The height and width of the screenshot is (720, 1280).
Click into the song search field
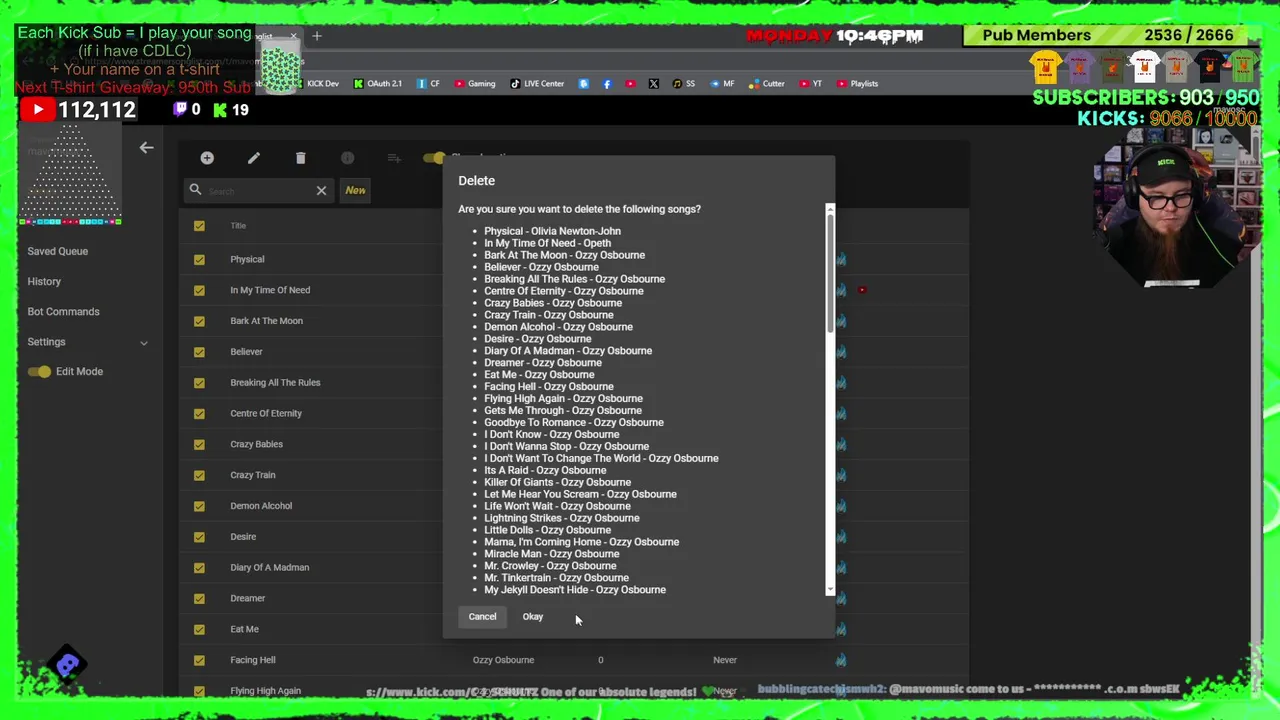point(260,190)
